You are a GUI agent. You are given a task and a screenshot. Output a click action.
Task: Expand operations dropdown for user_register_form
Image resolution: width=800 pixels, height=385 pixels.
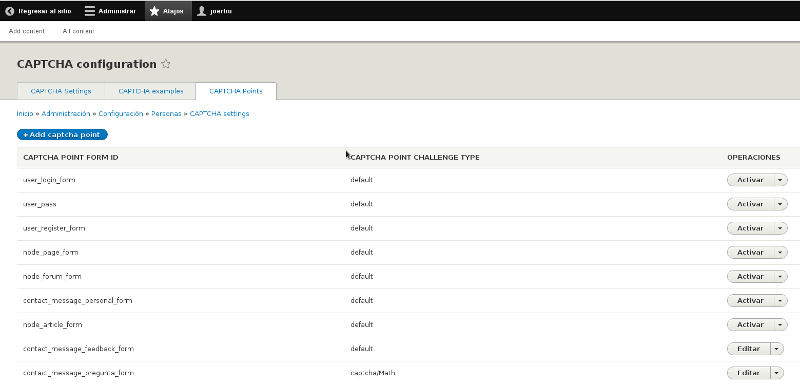click(781, 228)
